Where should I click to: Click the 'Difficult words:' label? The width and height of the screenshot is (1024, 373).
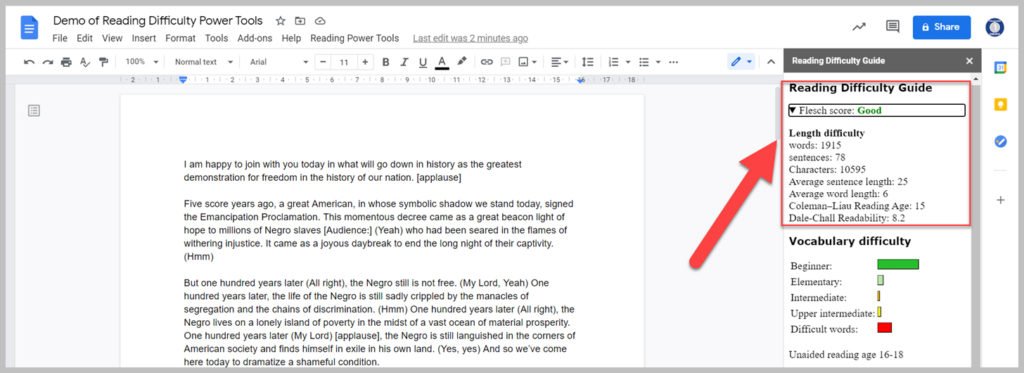824,329
